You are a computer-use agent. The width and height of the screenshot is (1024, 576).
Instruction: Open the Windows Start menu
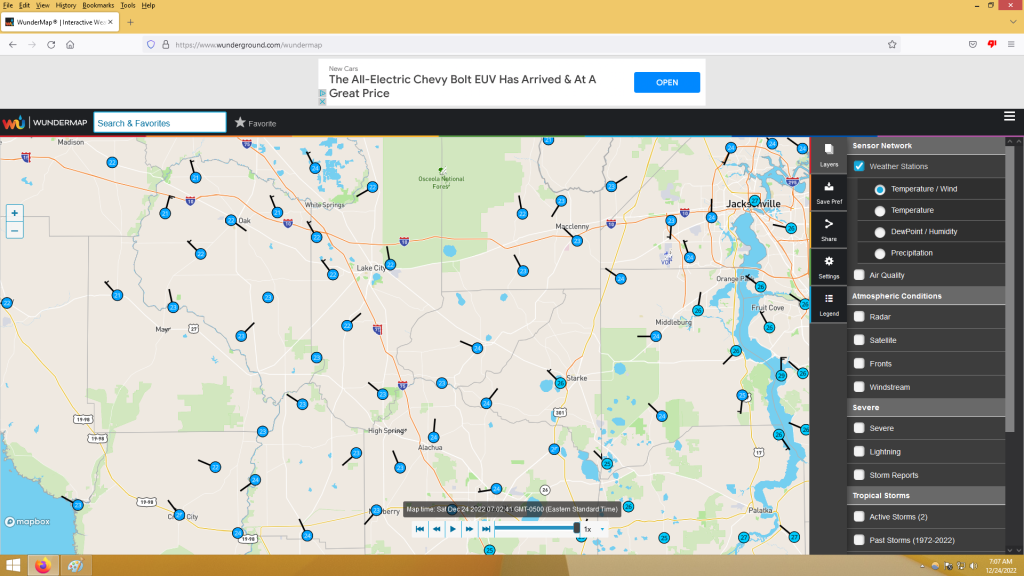coord(13,565)
